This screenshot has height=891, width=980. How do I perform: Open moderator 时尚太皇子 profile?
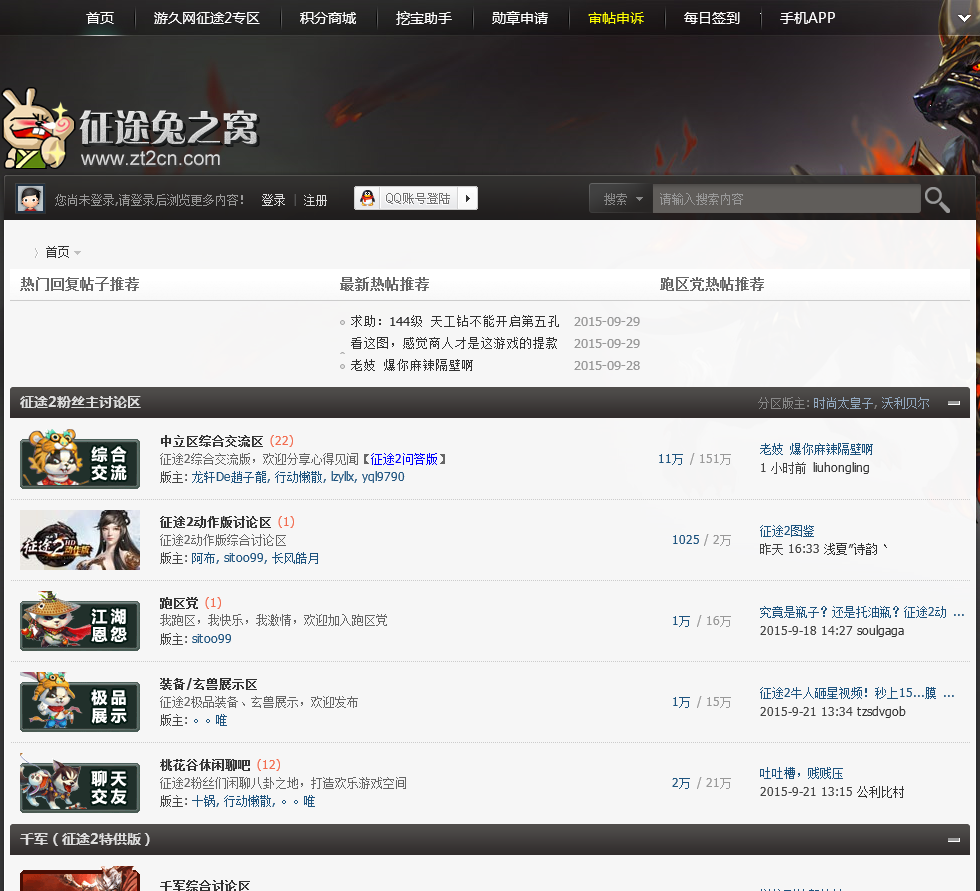(843, 403)
